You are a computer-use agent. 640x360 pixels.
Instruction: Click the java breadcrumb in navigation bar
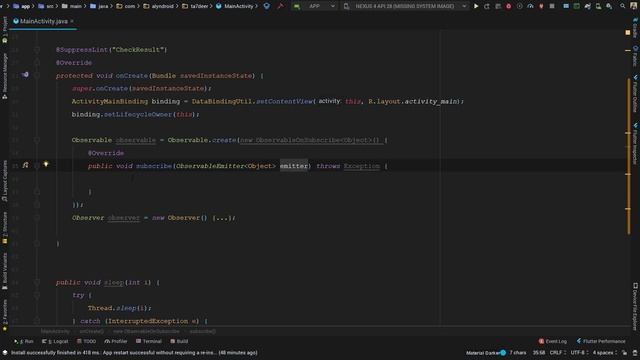99,6
